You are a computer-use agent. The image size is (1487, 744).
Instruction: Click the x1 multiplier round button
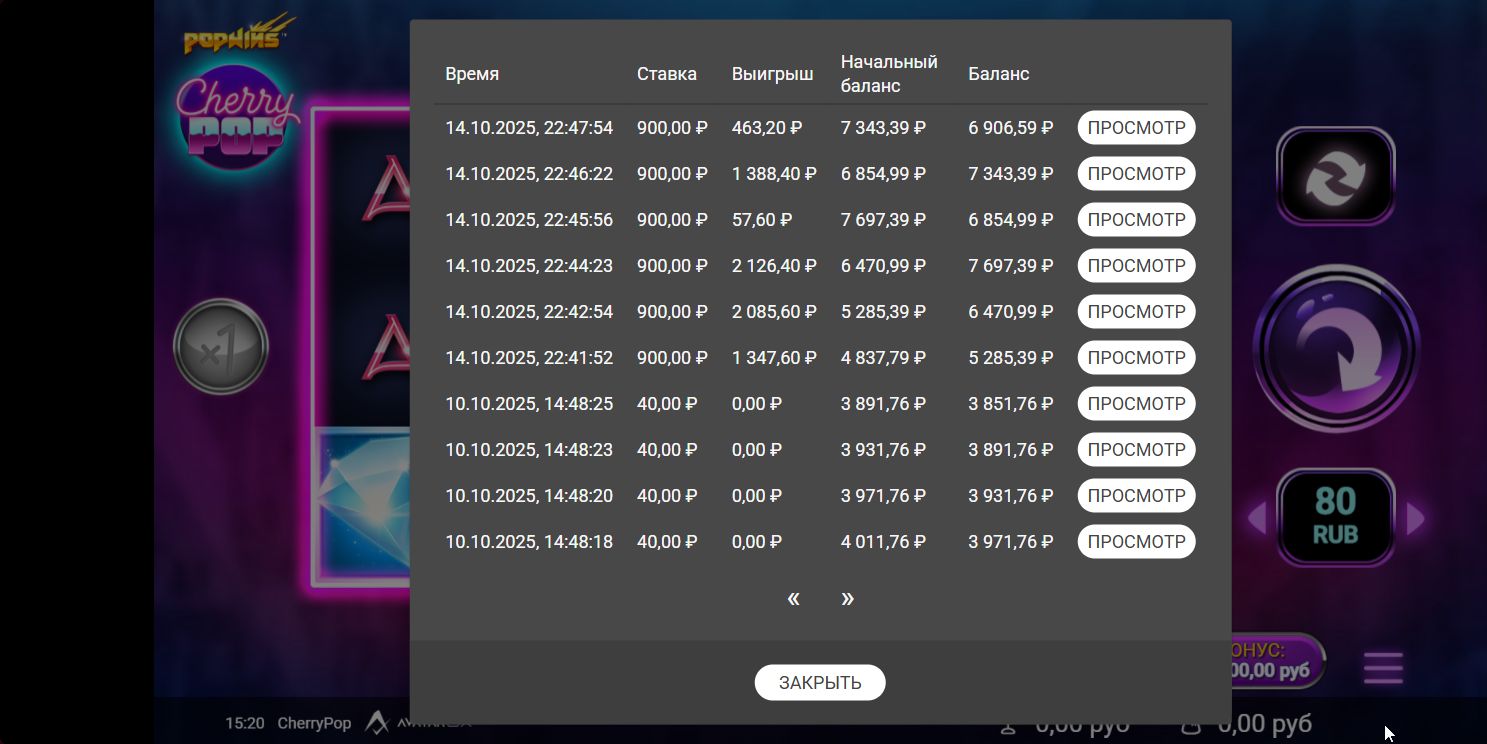tap(220, 348)
